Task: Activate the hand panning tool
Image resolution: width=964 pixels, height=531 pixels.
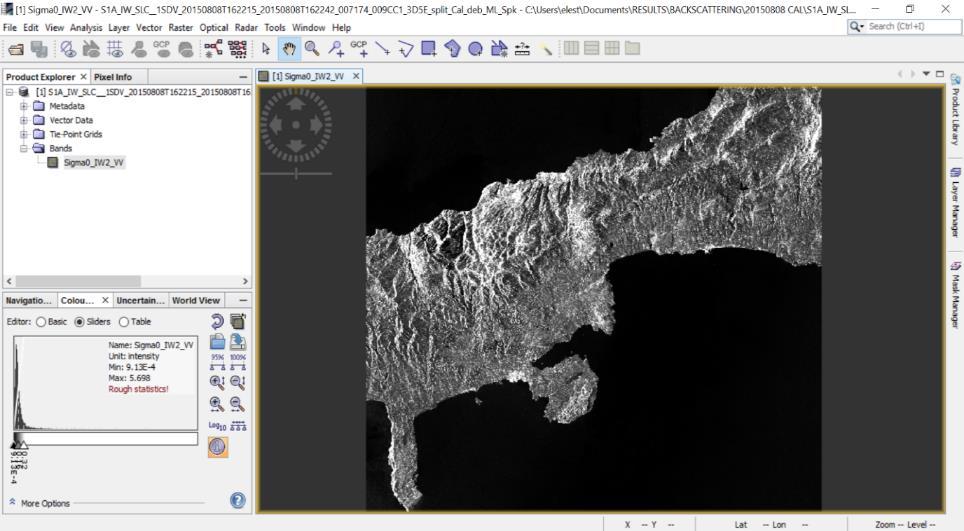Action: [x=289, y=49]
